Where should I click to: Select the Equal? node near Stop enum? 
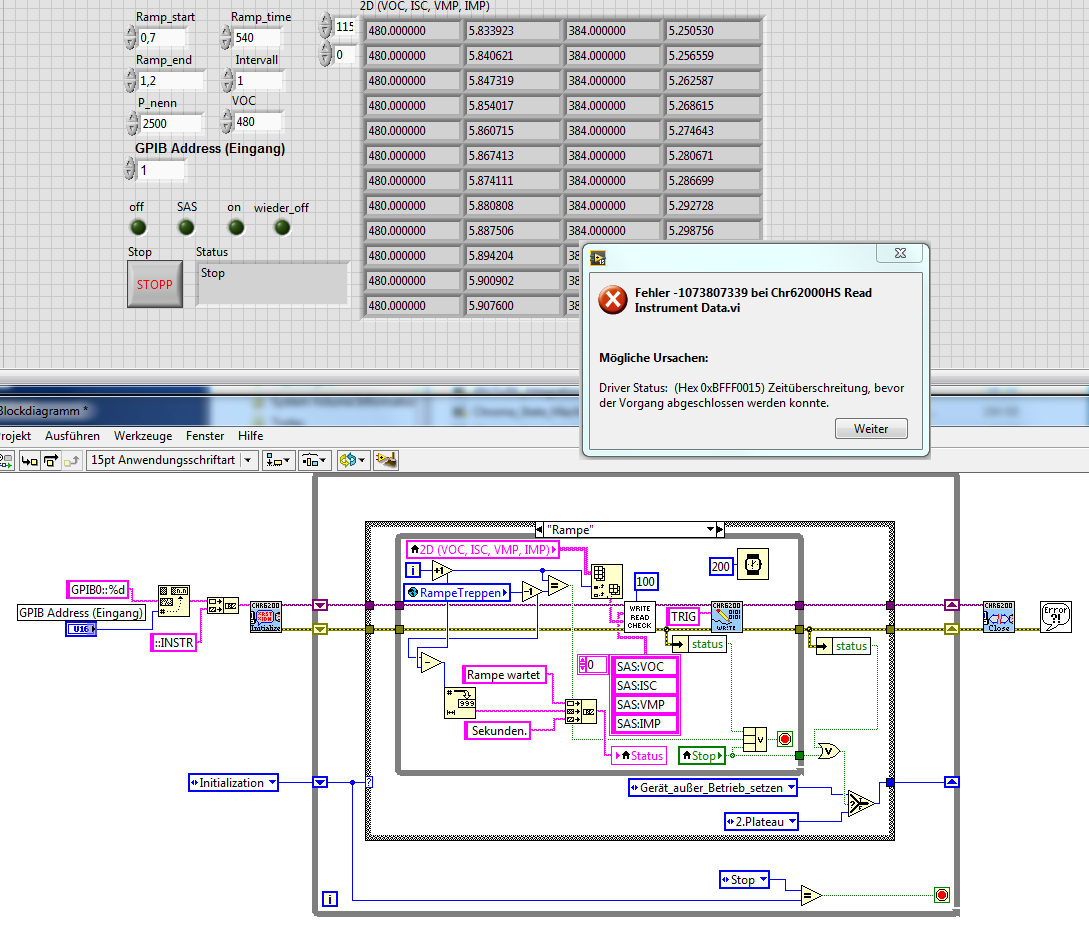click(x=811, y=895)
